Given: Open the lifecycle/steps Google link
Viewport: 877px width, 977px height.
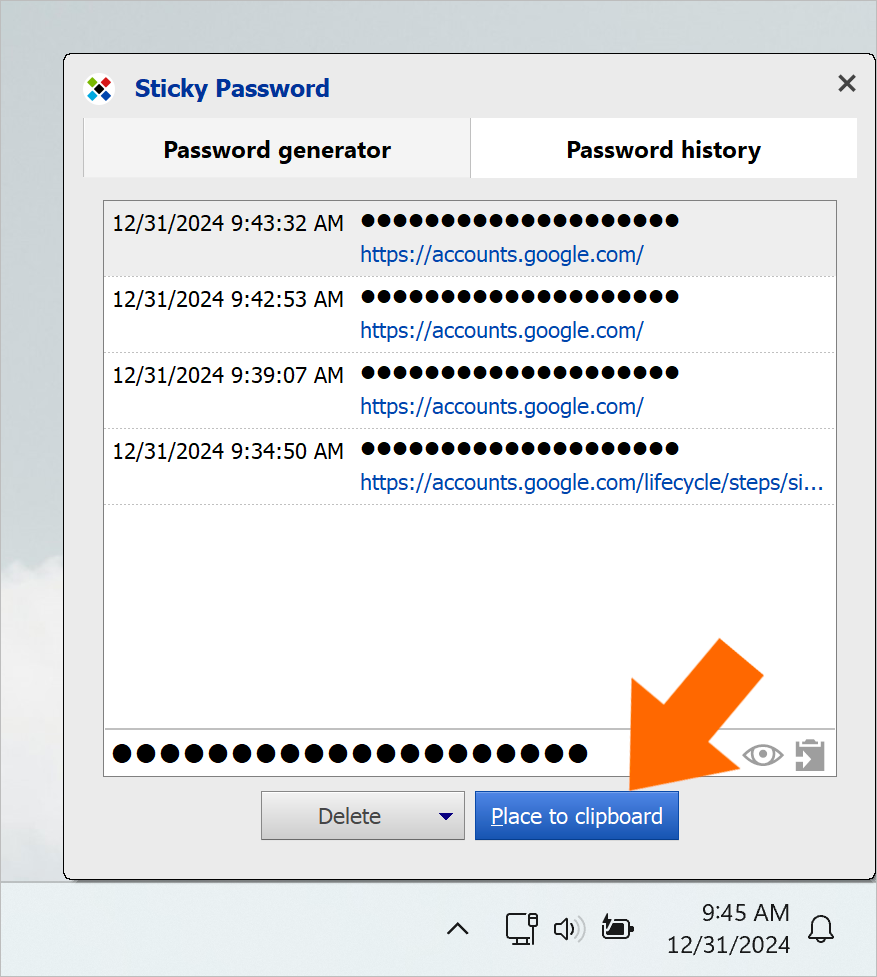Looking at the screenshot, I should coord(592,482).
